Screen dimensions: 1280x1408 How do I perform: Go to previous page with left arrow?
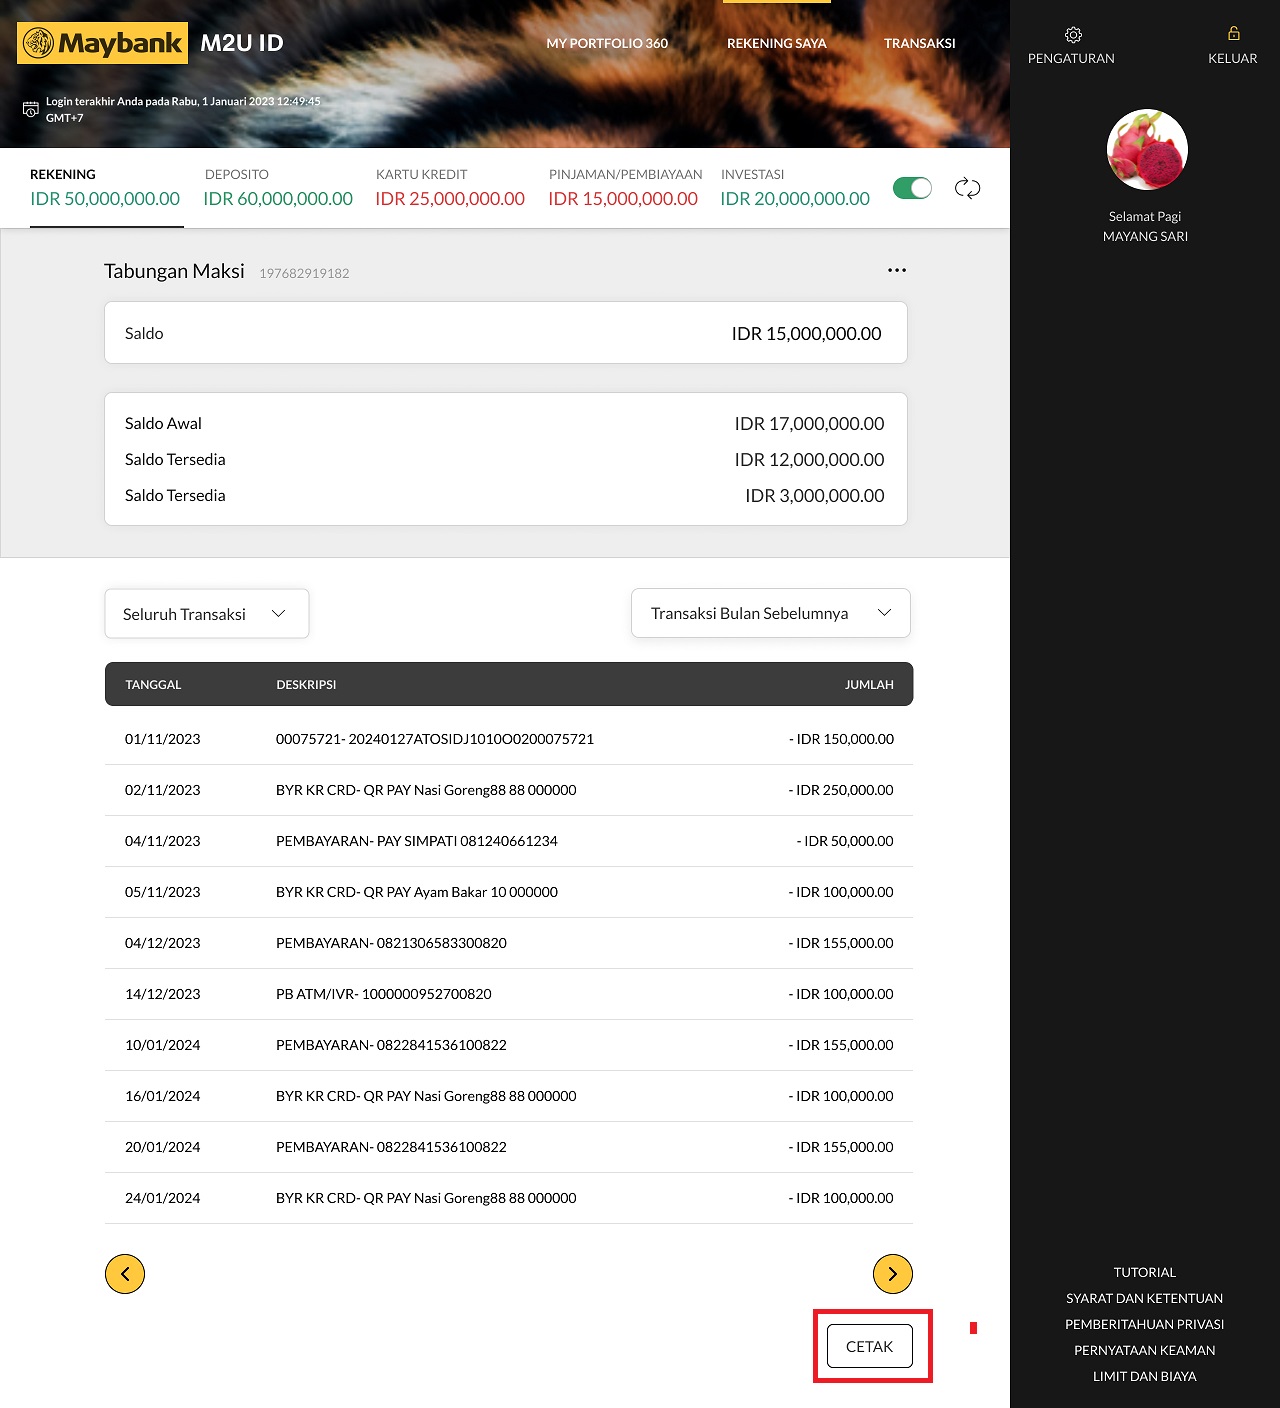[125, 1274]
